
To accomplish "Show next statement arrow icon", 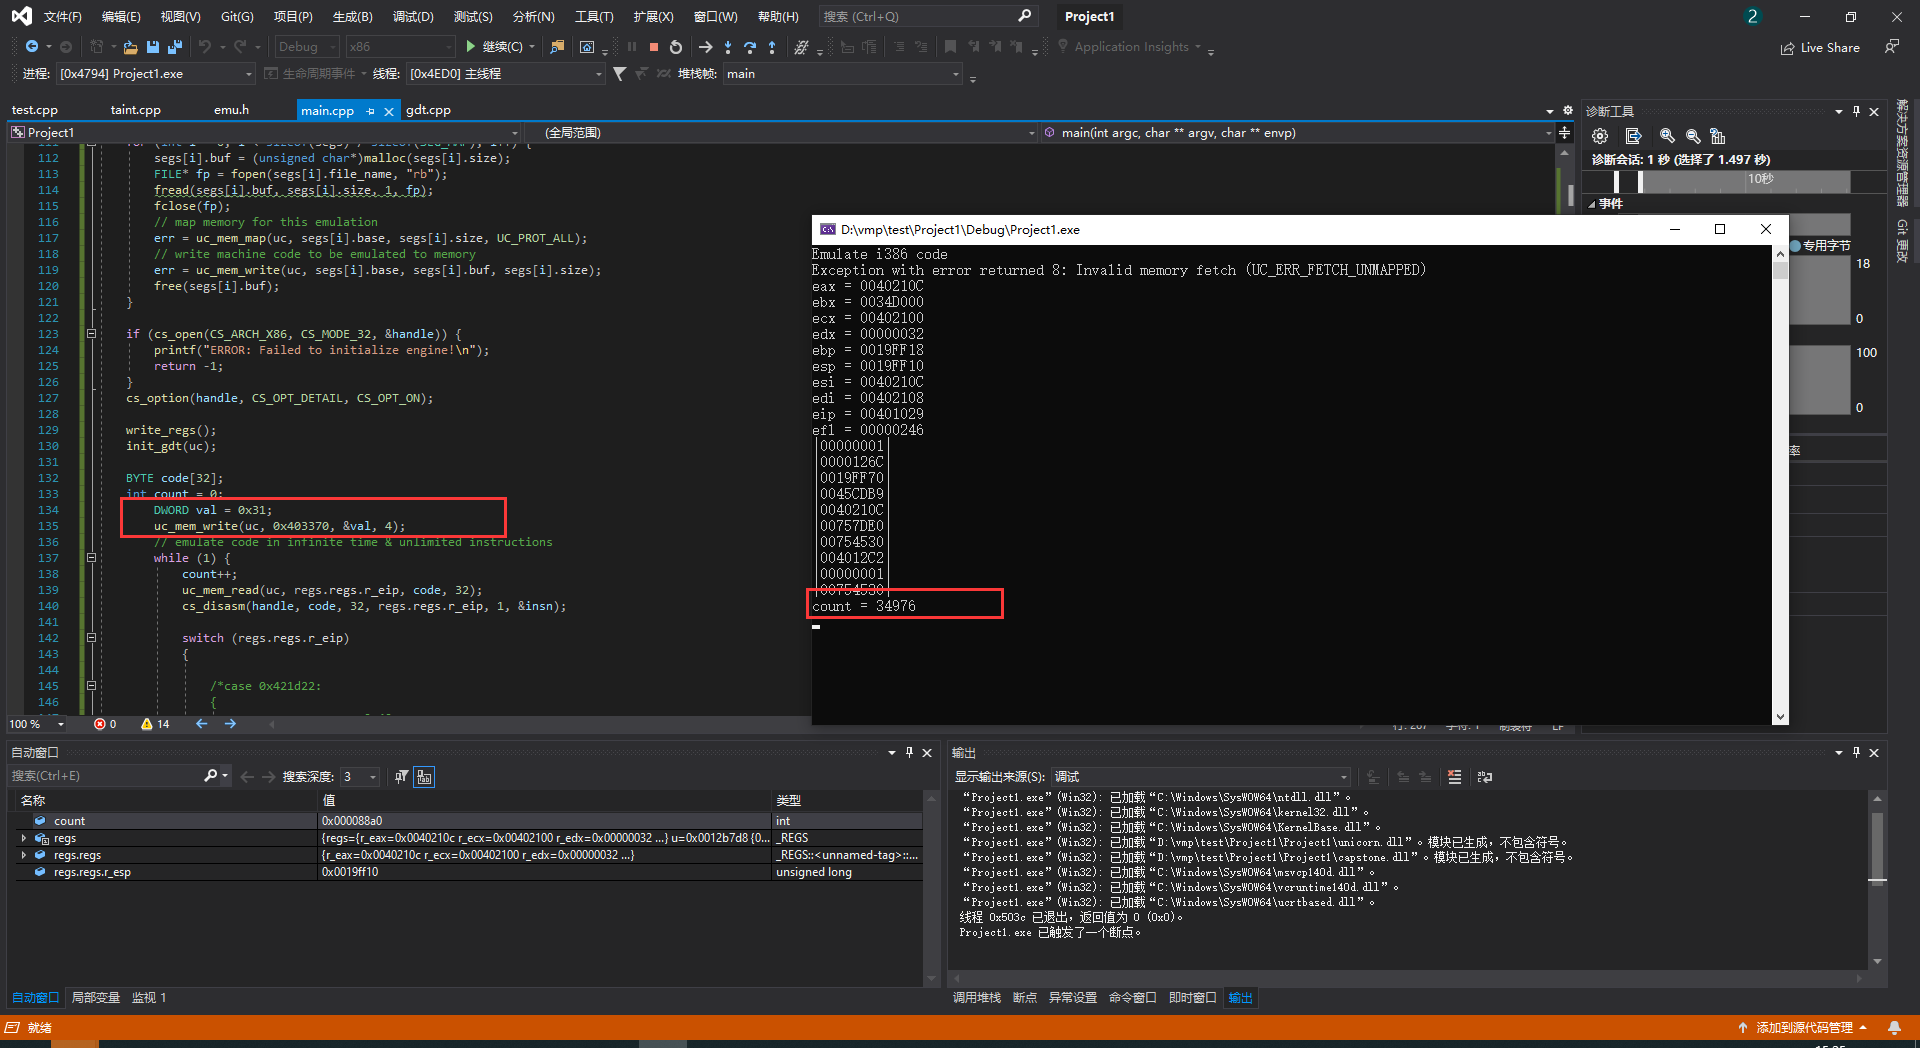I will (705, 47).
